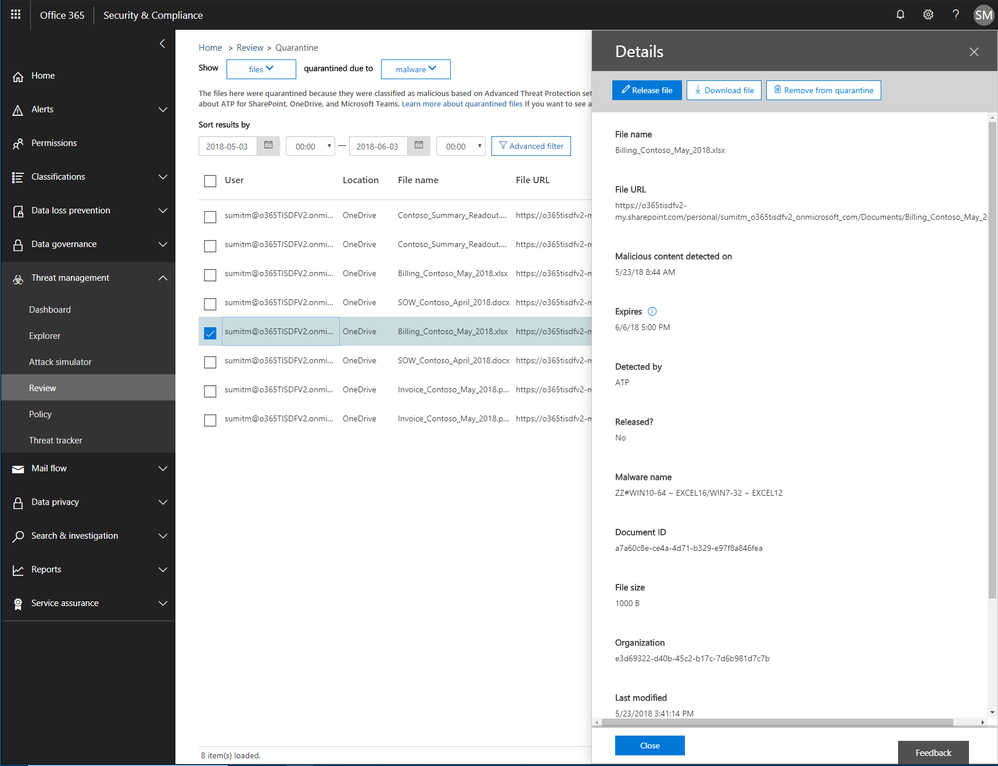Click the Classifications list icon
This screenshot has width=998, height=766.
tap(18, 177)
